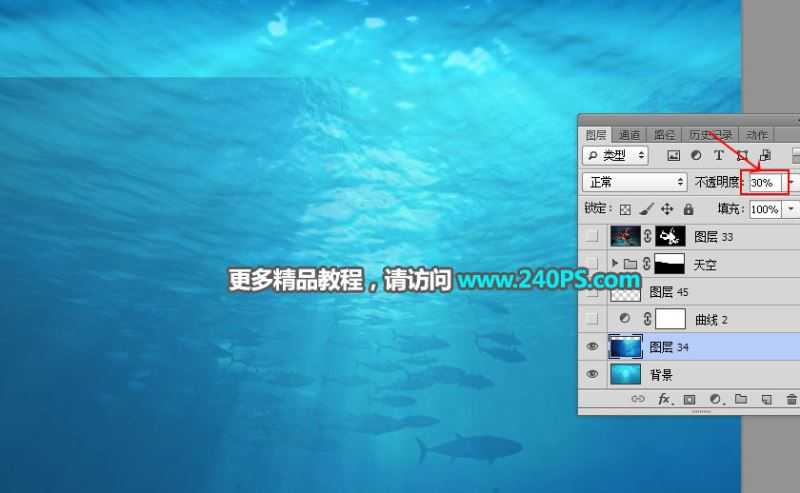The height and width of the screenshot is (493, 800).
Task: Open the opacity slider dropdown arrow
Action: click(x=791, y=182)
